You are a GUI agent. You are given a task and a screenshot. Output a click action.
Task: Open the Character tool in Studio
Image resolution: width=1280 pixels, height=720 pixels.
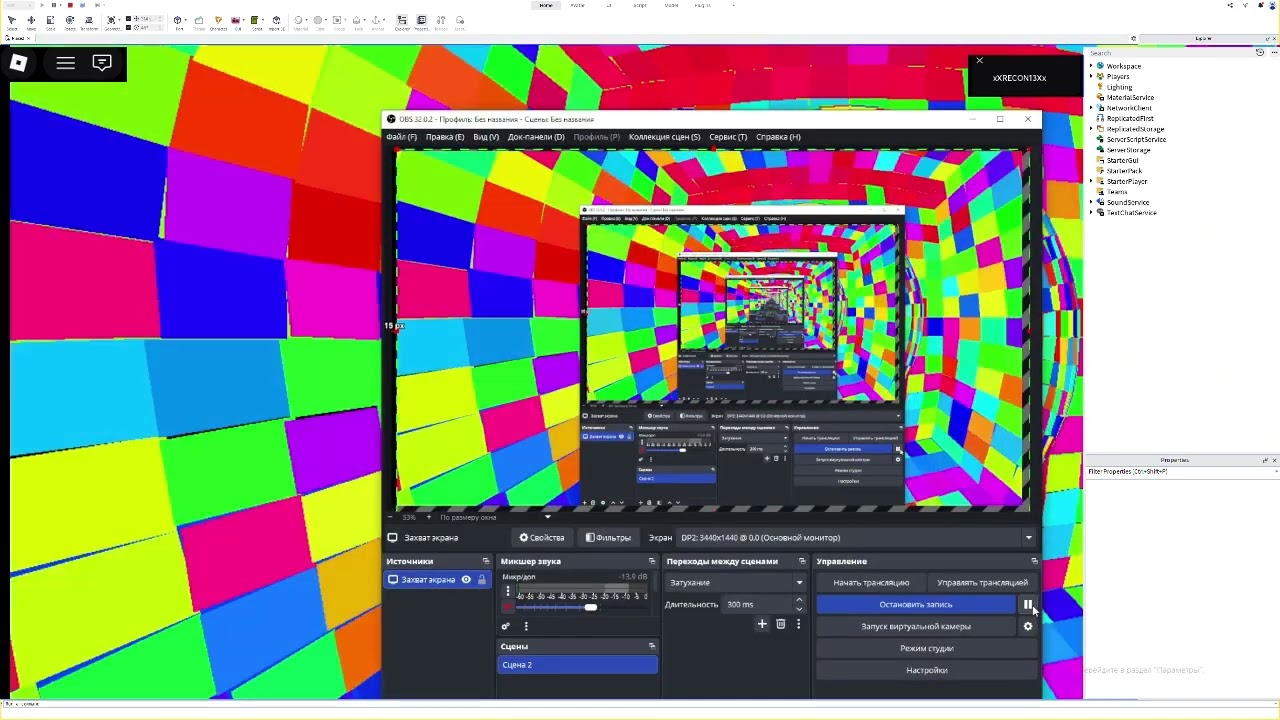point(219,21)
